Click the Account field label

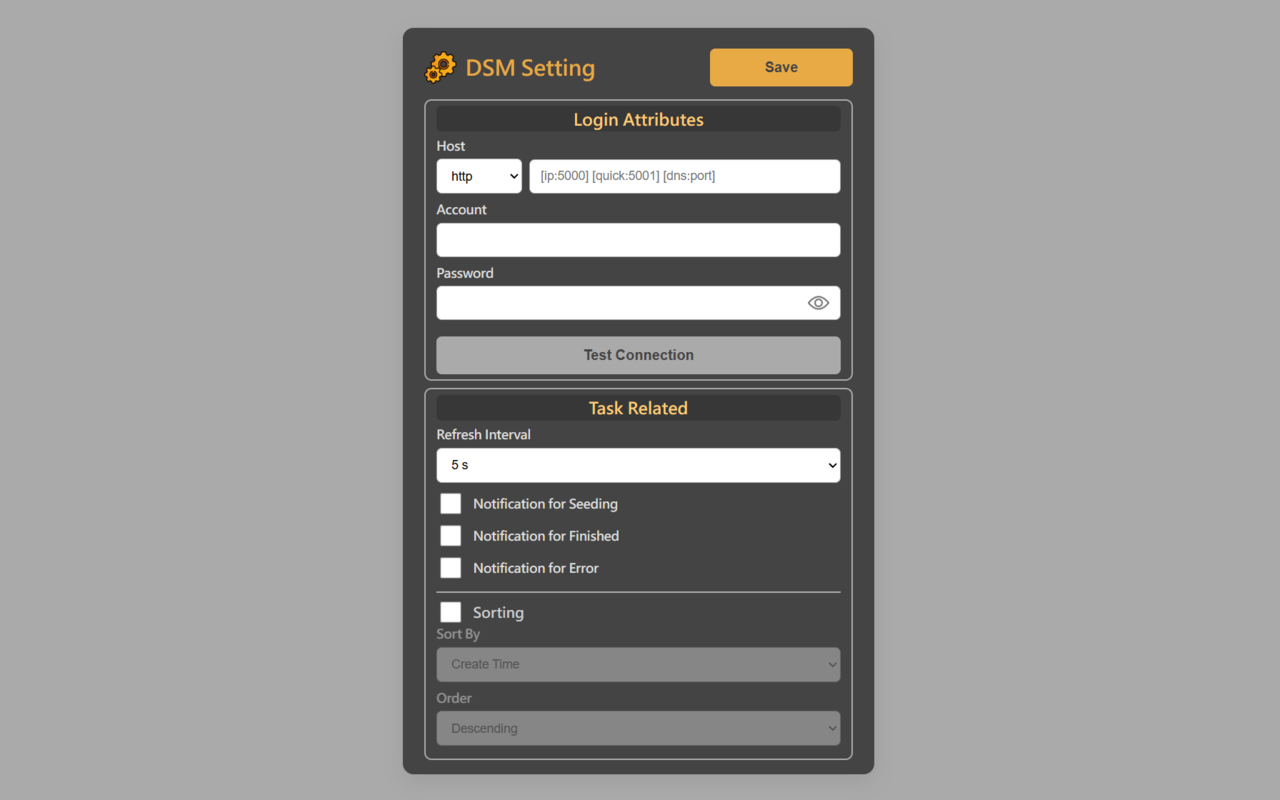pos(462,210)
